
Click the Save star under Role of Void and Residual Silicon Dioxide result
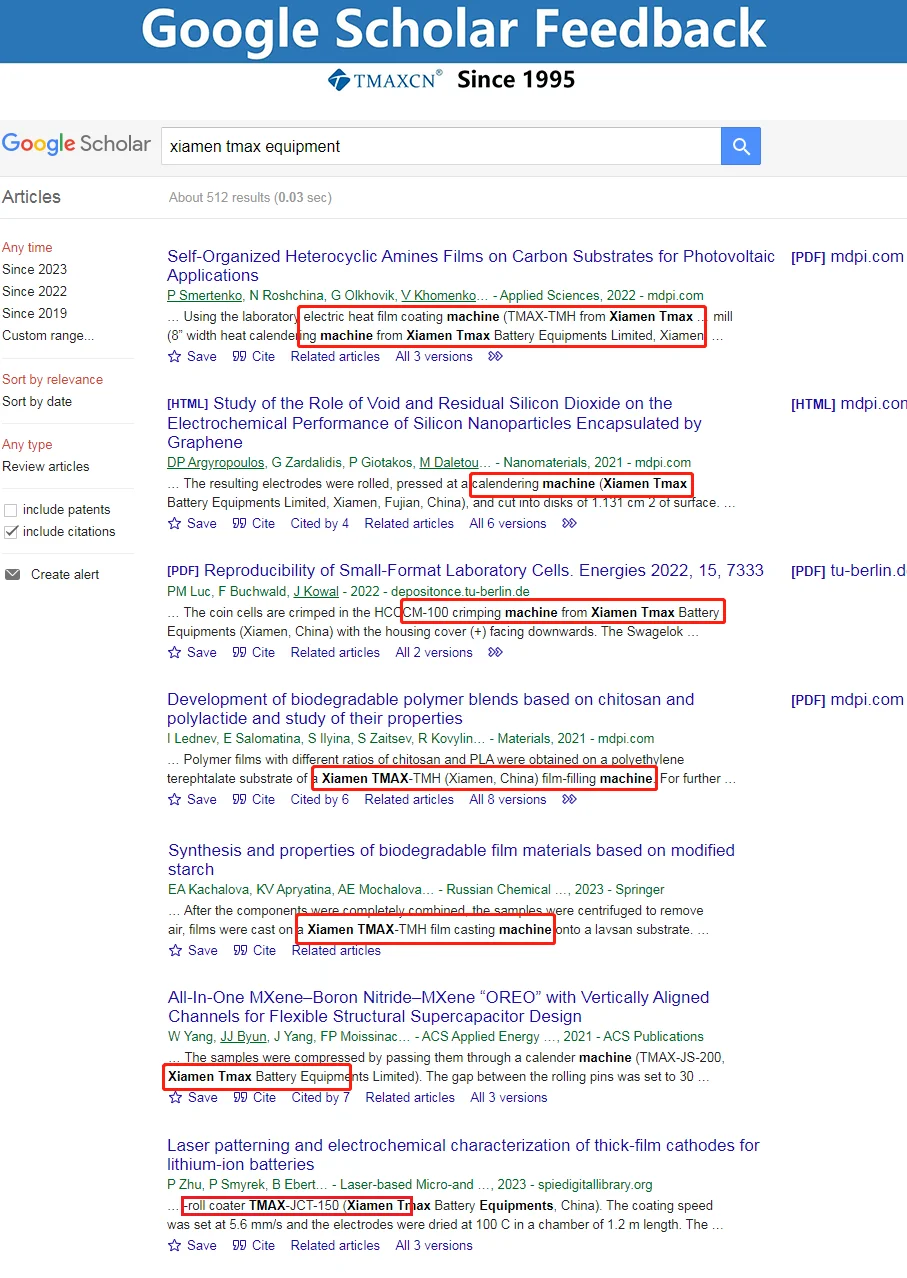(x=174, y=523)
